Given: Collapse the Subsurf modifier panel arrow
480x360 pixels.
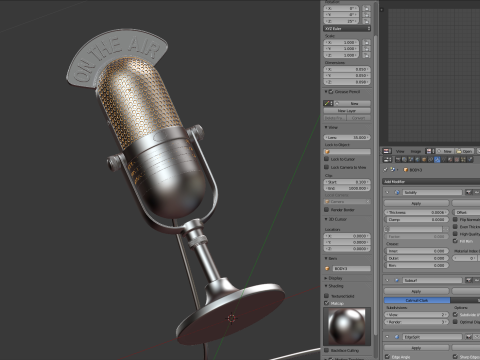Looking at the screenshot, I should click(387, 280).
